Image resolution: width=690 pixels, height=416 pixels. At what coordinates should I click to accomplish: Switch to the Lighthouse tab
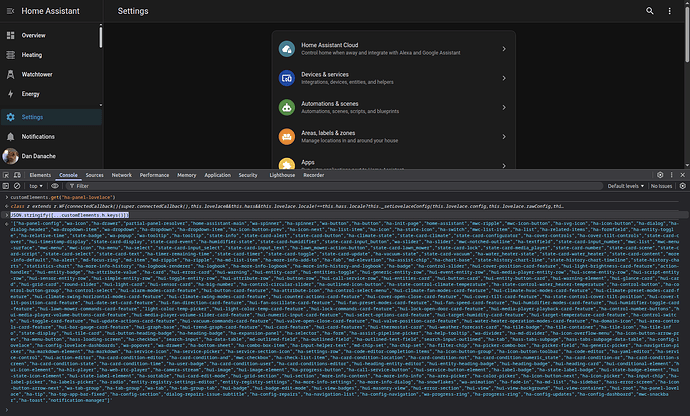pos(282,175)
